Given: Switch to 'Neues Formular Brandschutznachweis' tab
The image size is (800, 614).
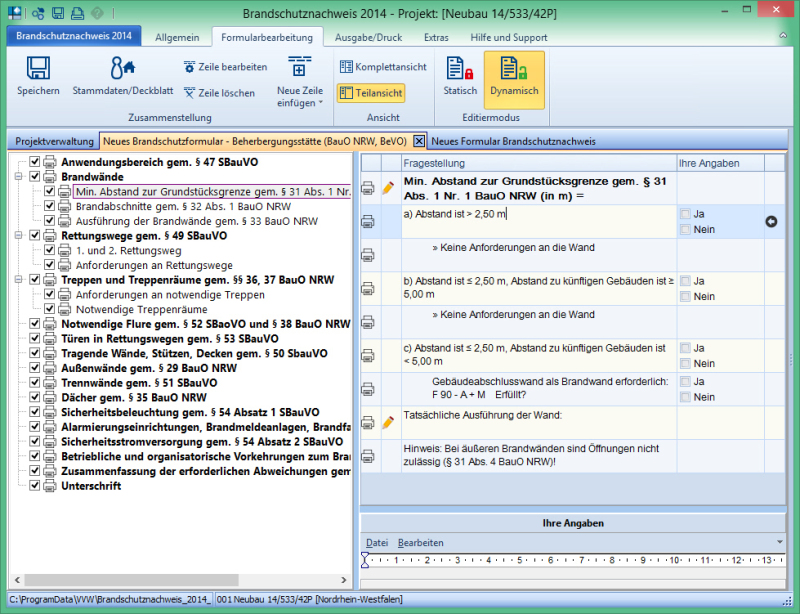Looking at the screenshot, I should (x=513, y=141).
